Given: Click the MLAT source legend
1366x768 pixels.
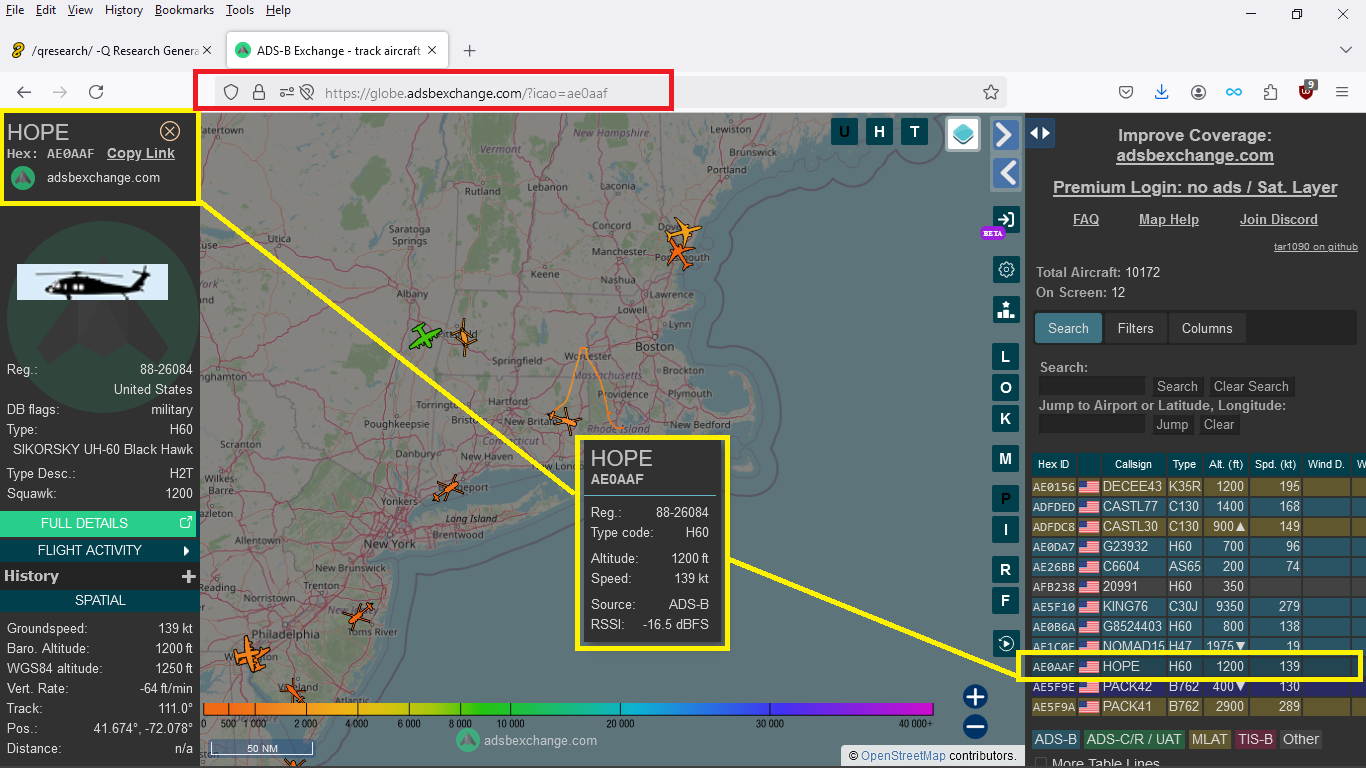Looking at the screenshot, I should (x=1209, y=739).
